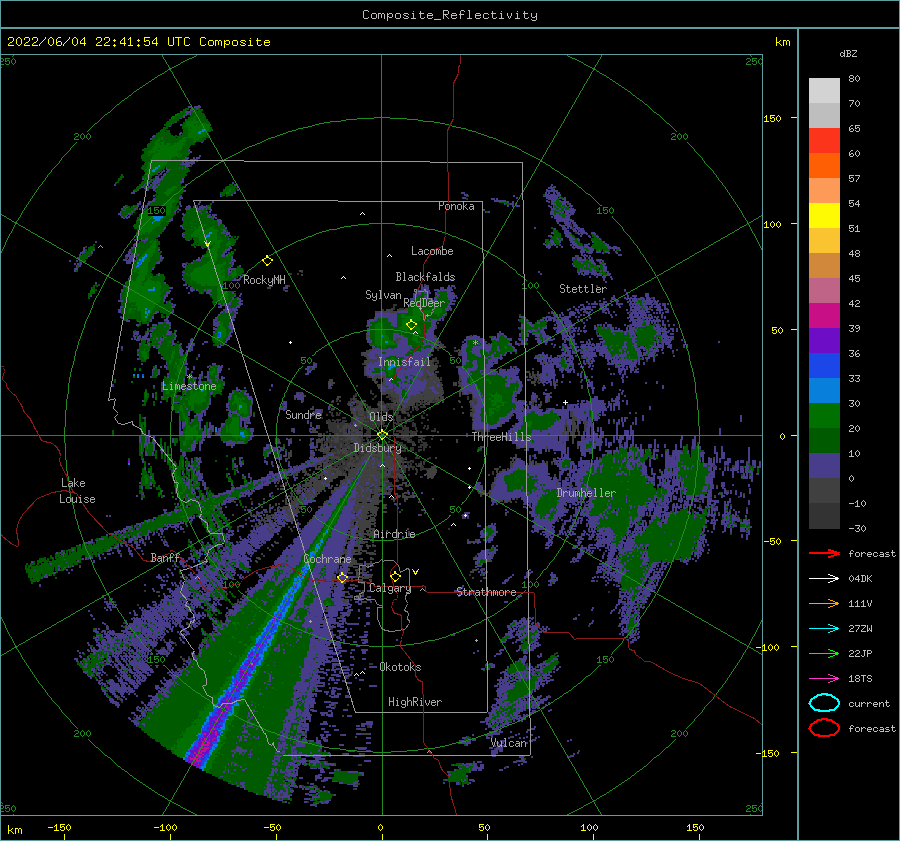Select the orange 111V arrow legend icon

(x=824, y=603)
